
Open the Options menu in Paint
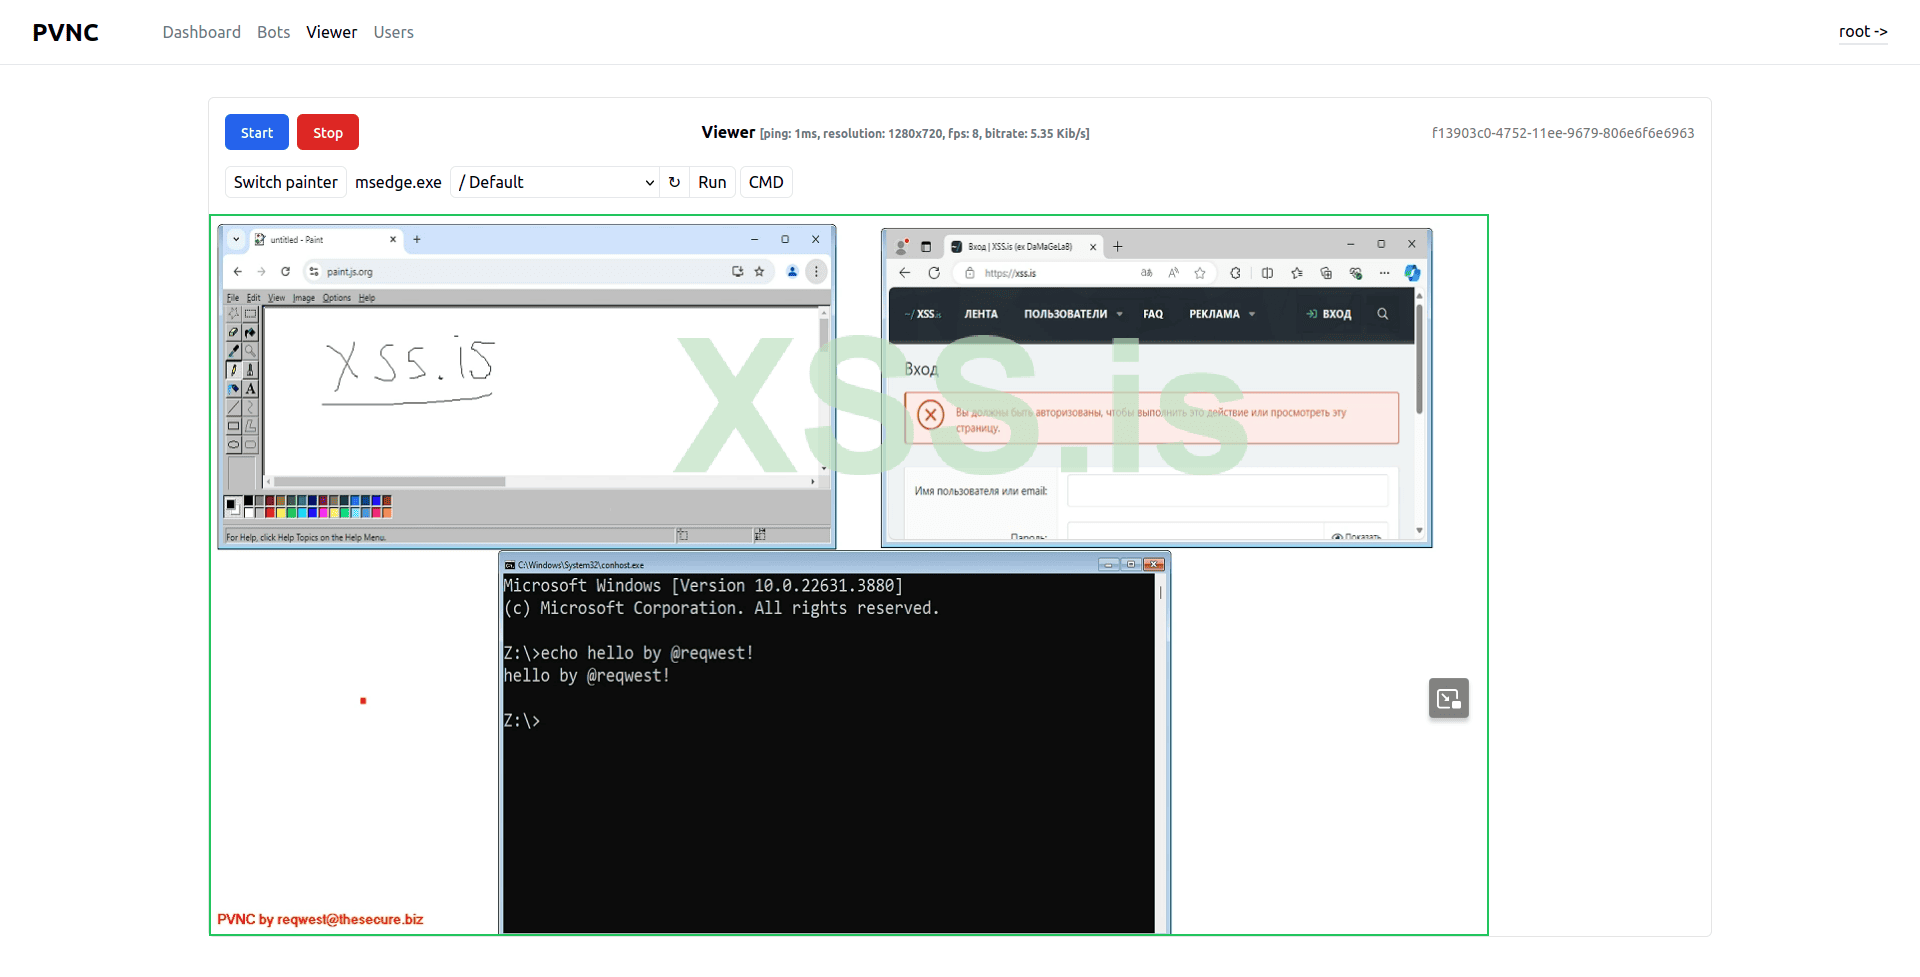tap(337, 298)
